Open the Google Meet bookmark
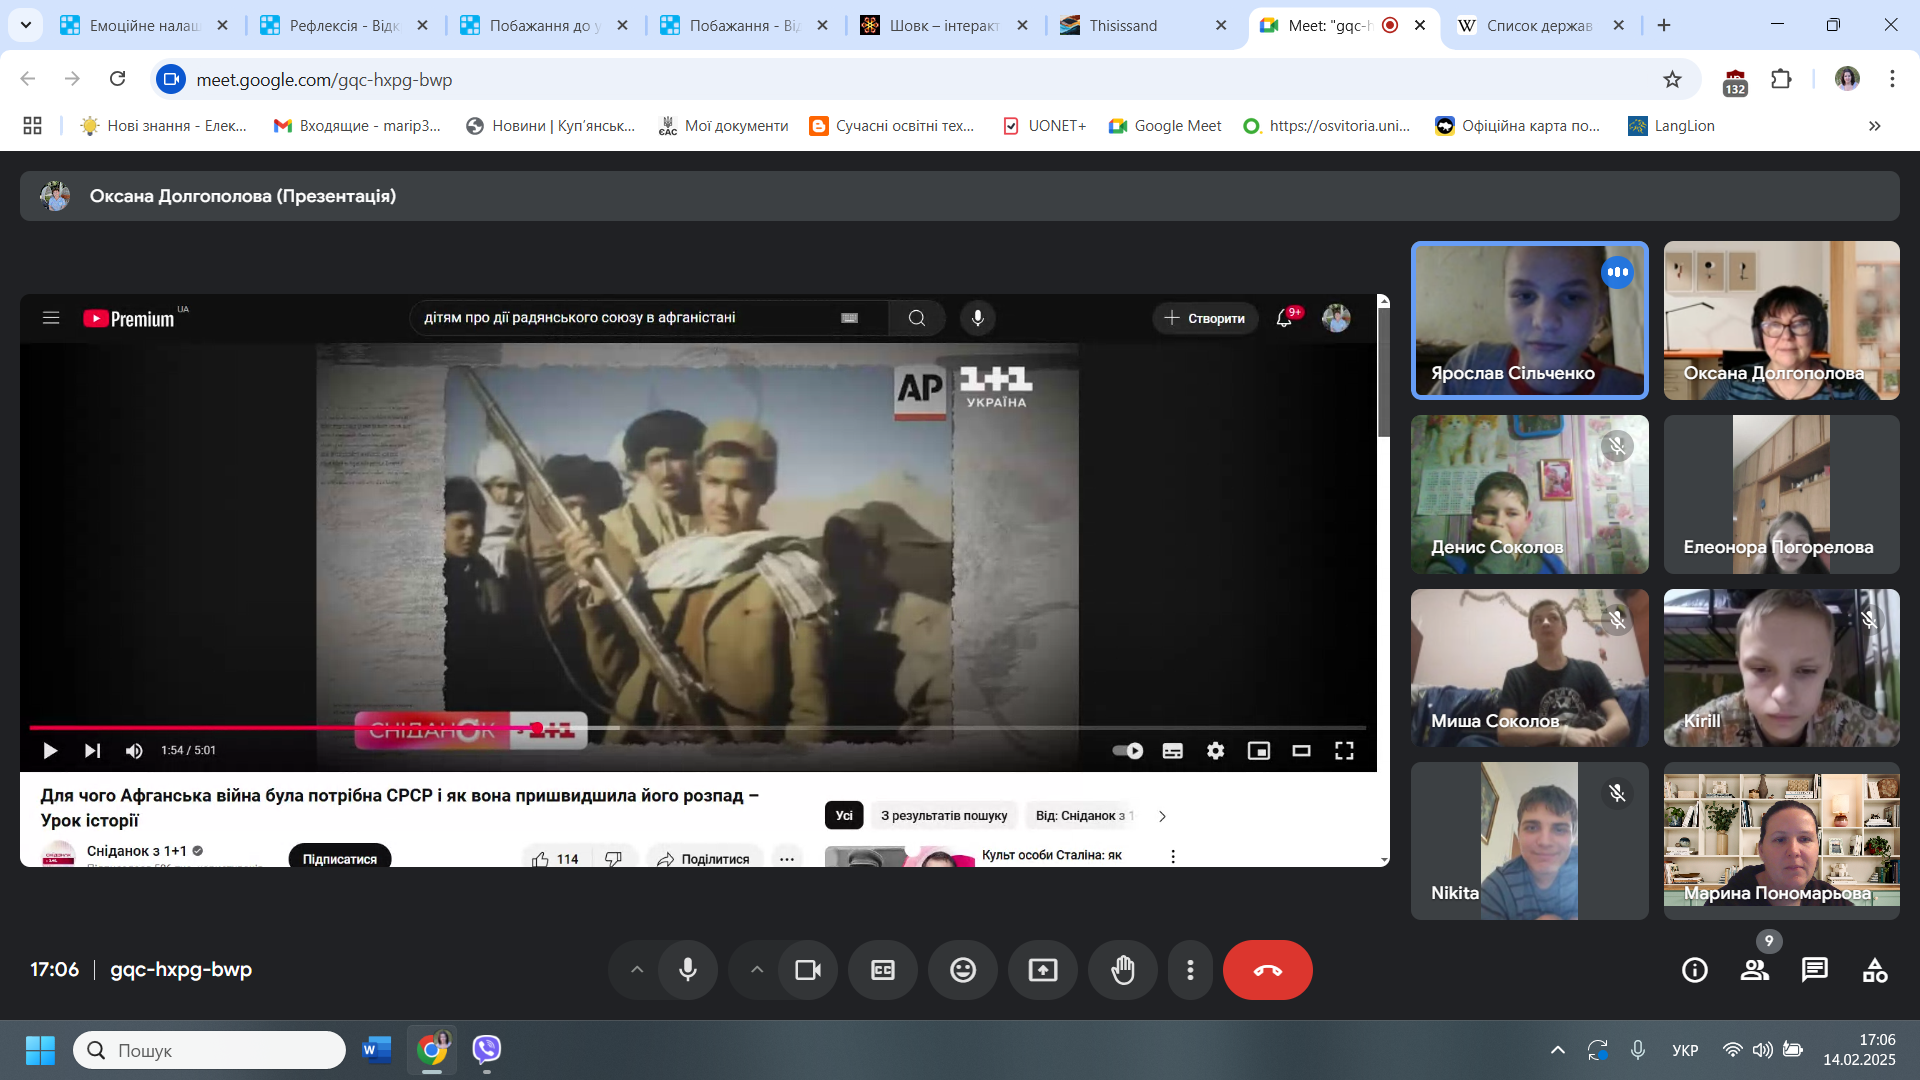1920x1080 pixels. (x=1165, y=126)
